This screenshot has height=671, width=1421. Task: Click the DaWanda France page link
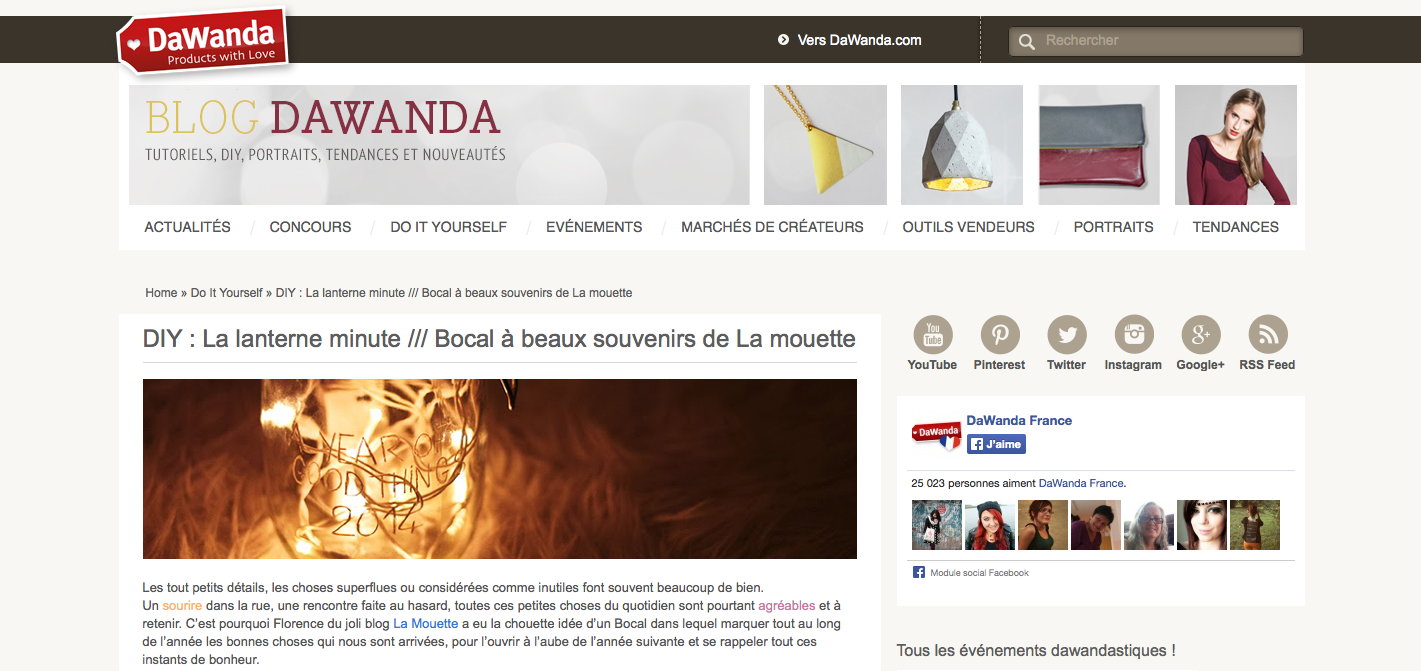pos(1019,420)
